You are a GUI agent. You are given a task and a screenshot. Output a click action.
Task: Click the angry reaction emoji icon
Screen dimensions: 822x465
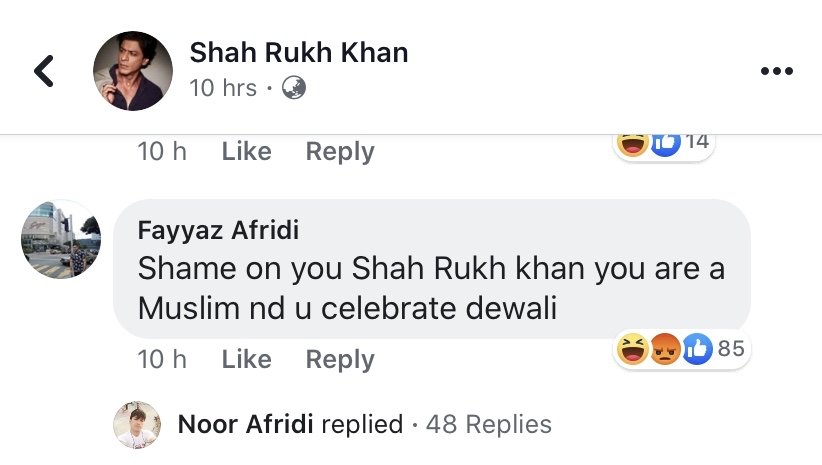click(664, 349)
